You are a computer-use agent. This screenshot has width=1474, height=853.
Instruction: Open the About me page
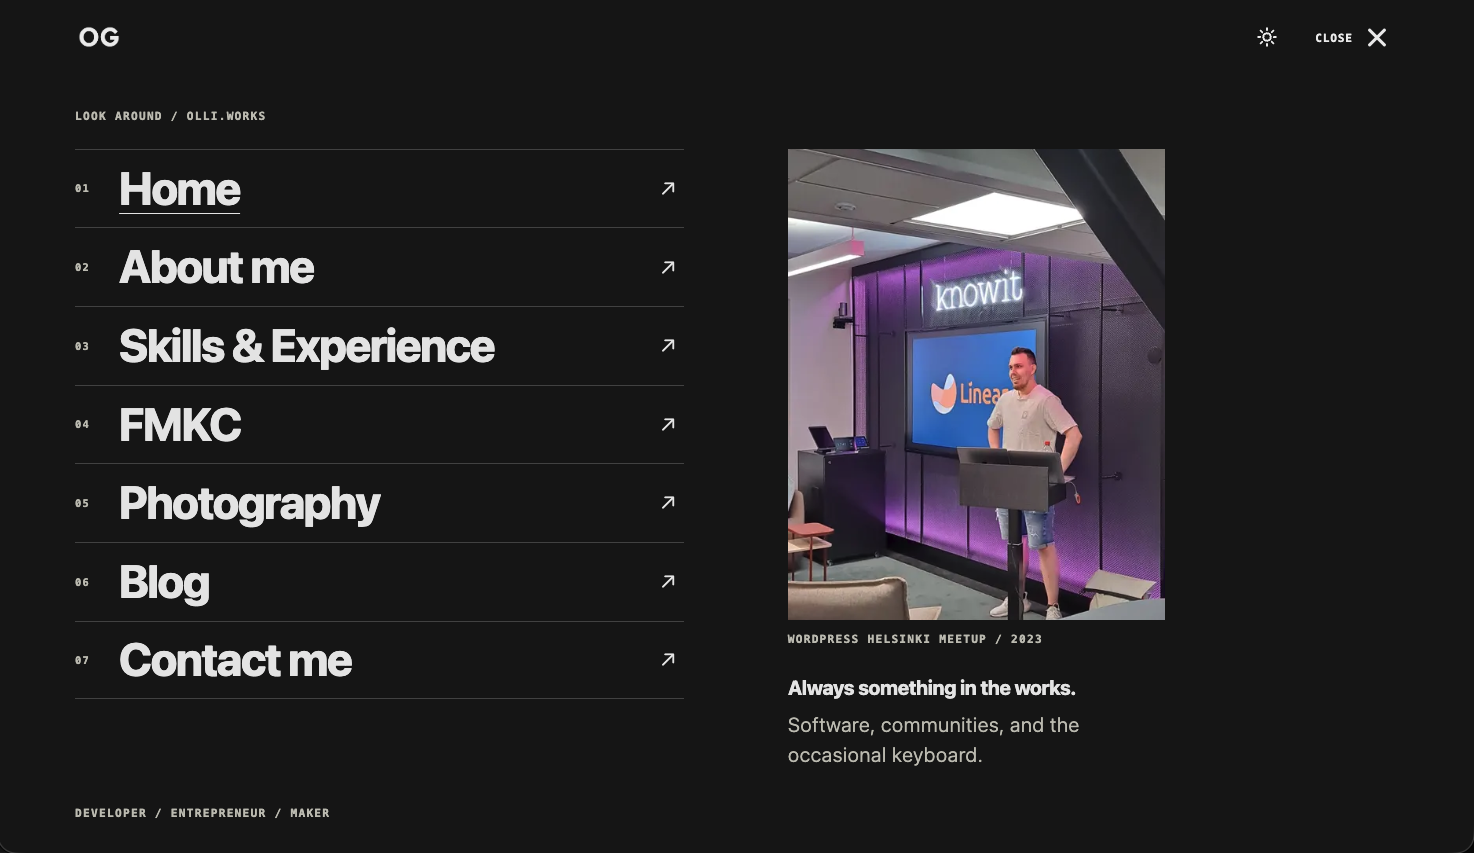(x=217, y=267)
